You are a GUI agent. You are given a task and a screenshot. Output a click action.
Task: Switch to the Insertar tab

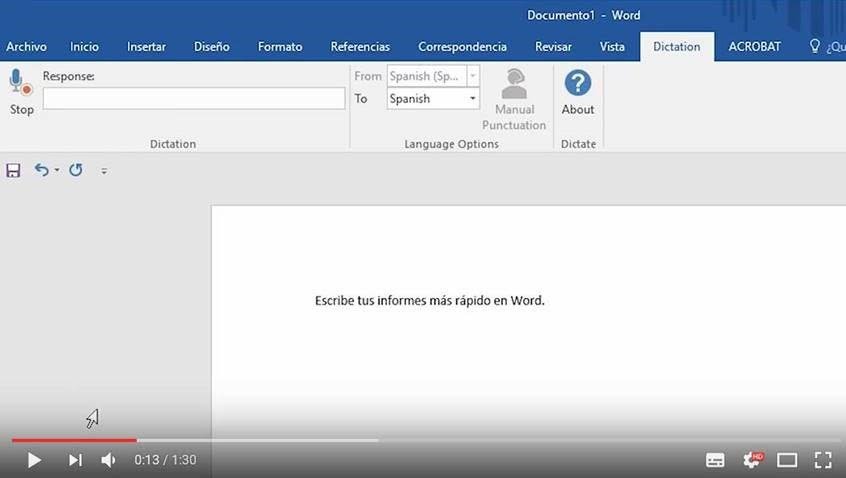tap(146, 47)
